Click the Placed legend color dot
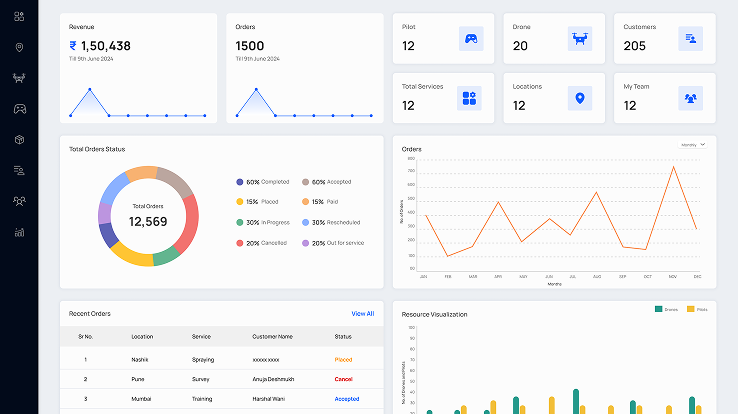Image resolution: width=738 pixels, height=414 pixels. point(240,202)
